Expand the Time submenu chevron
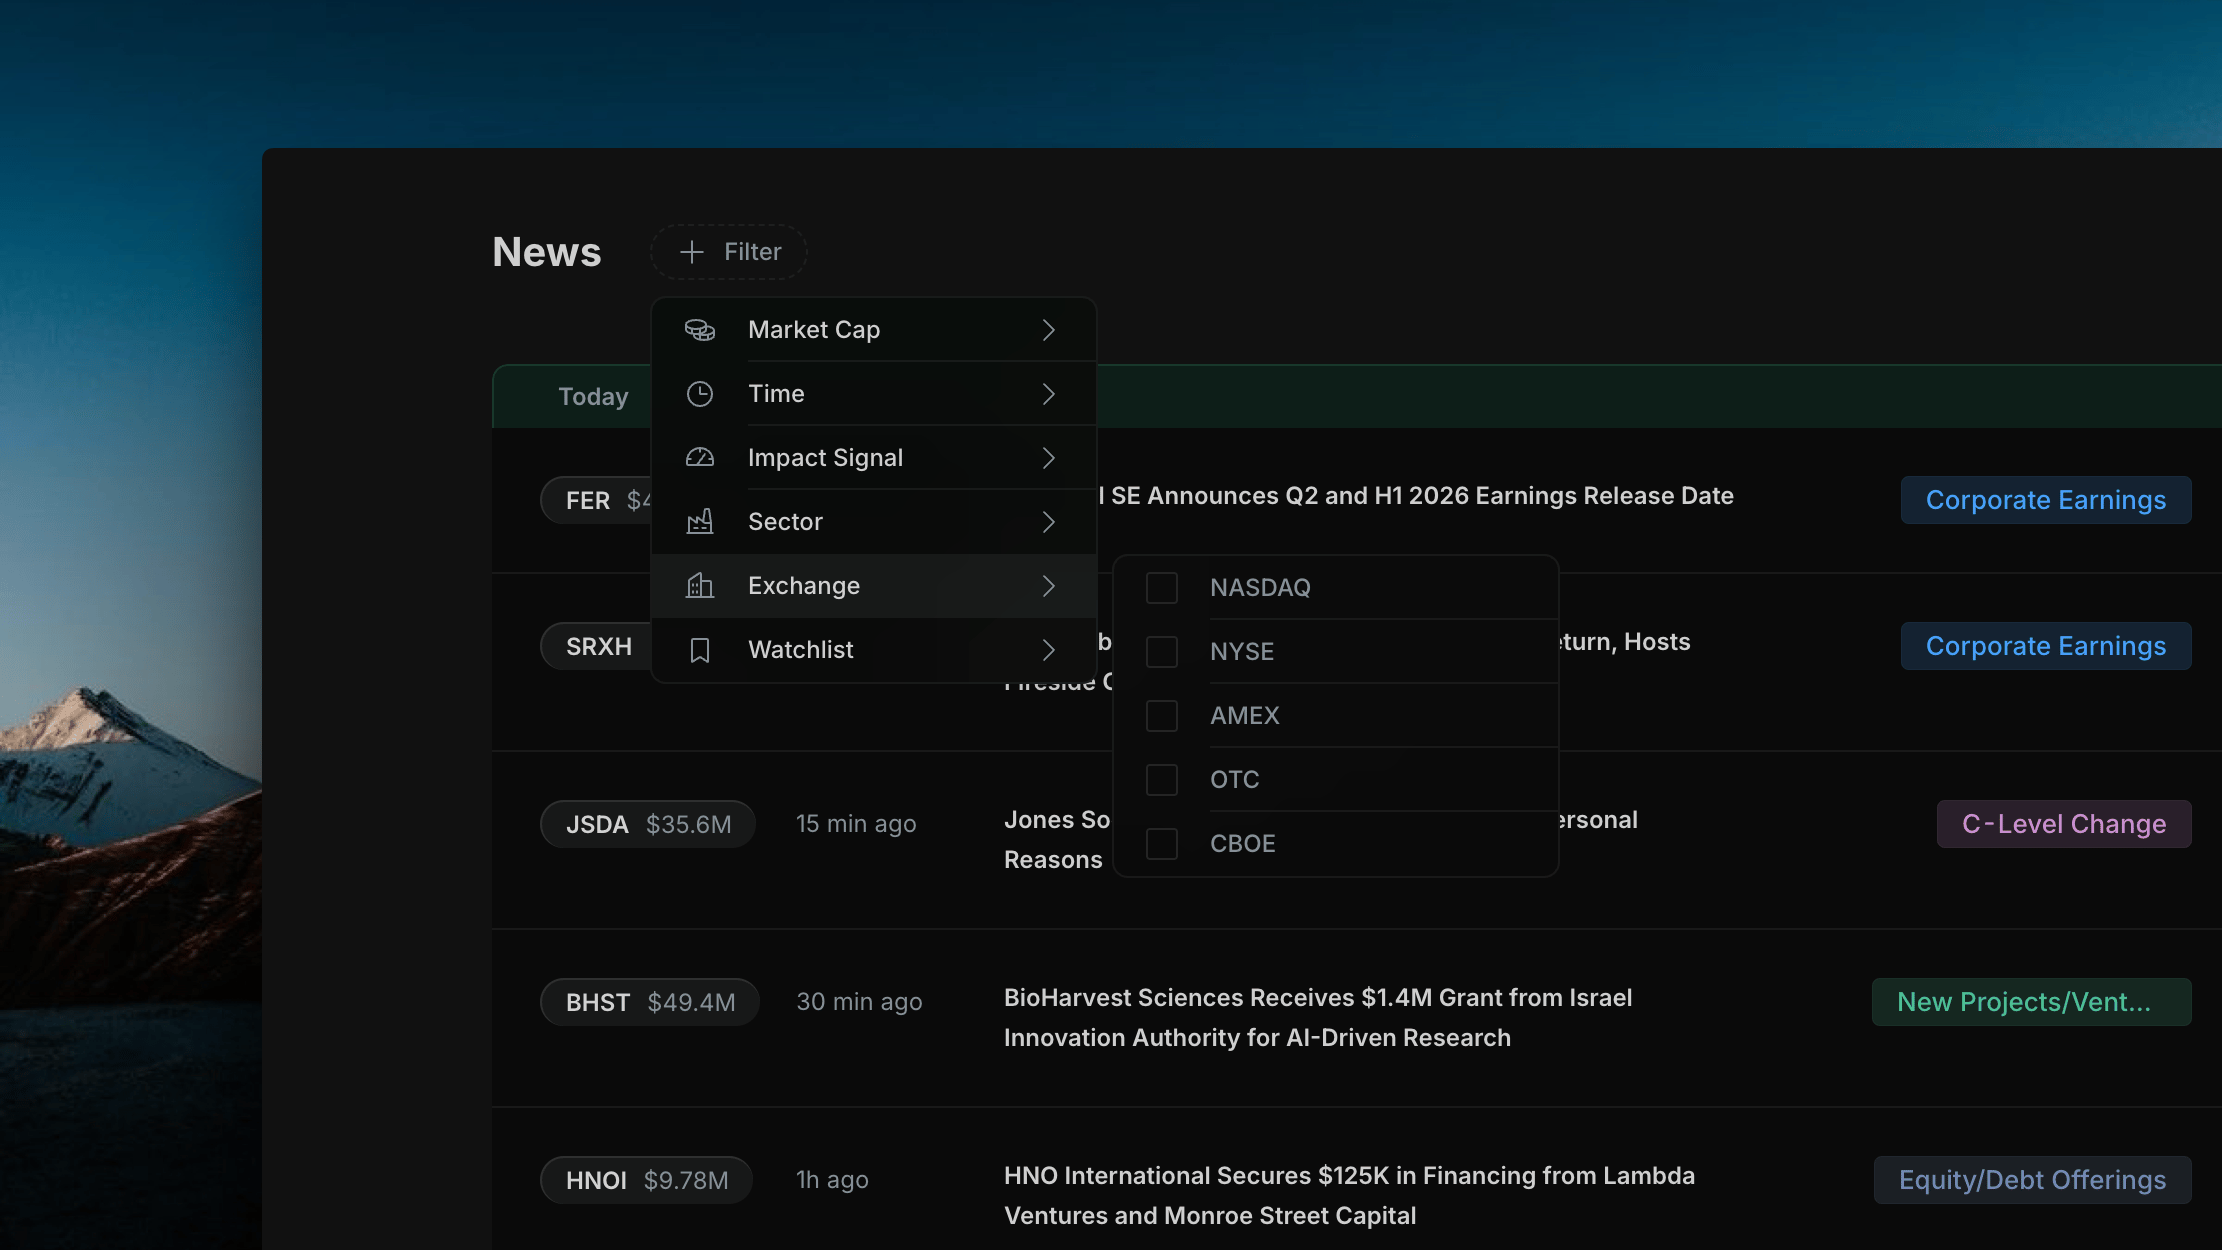This screenshot has width=2222, height=1250. coord(1048,394)
